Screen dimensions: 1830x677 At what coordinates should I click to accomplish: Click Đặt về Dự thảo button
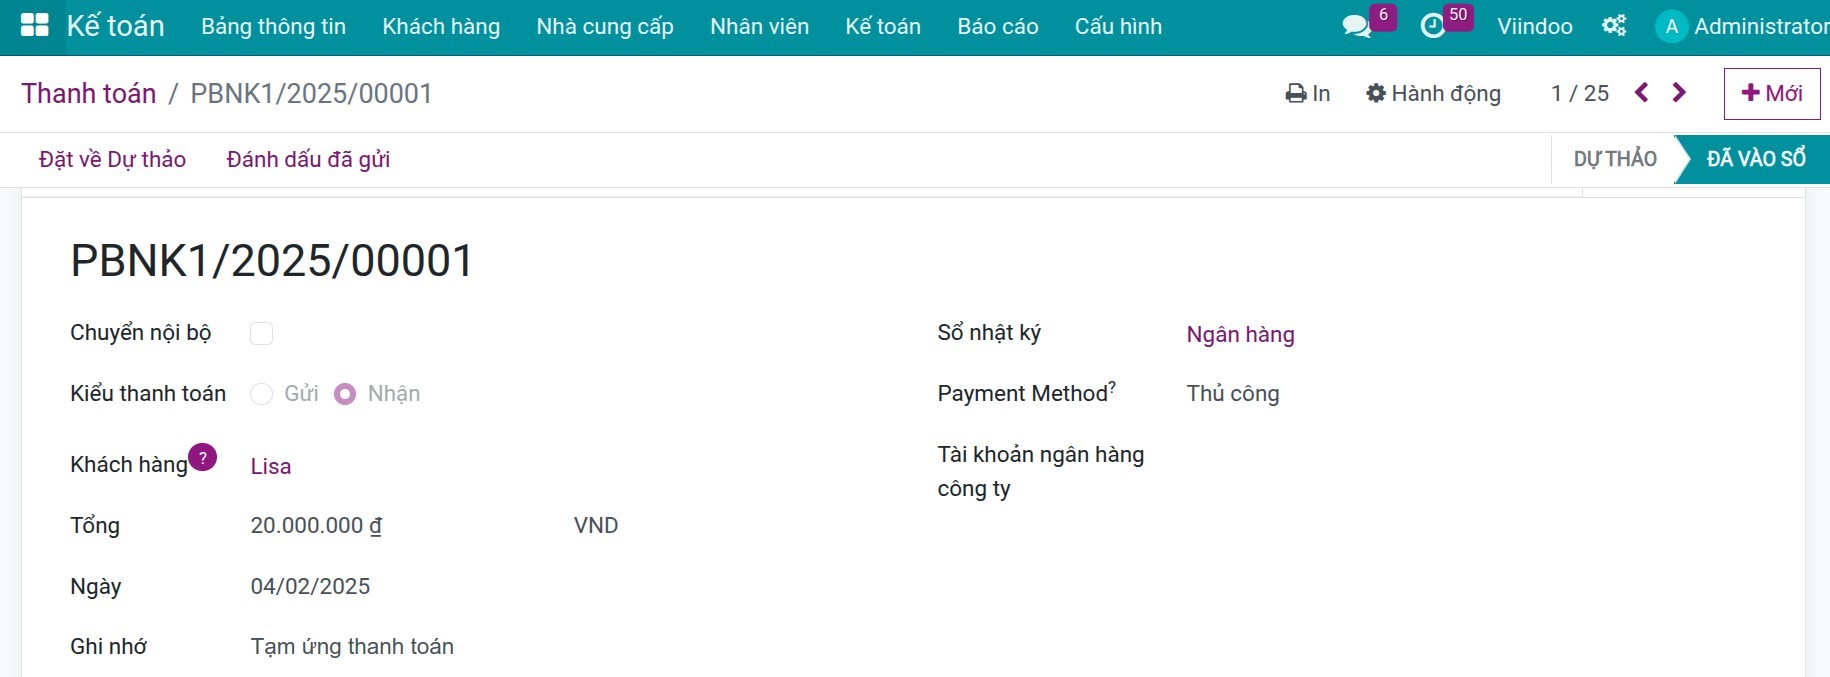(x=112, y=159)
